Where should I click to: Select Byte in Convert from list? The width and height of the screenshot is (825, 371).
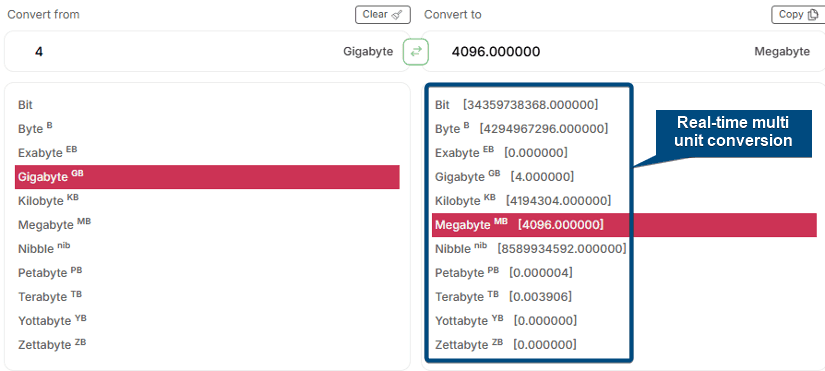[x=207, y=129]
